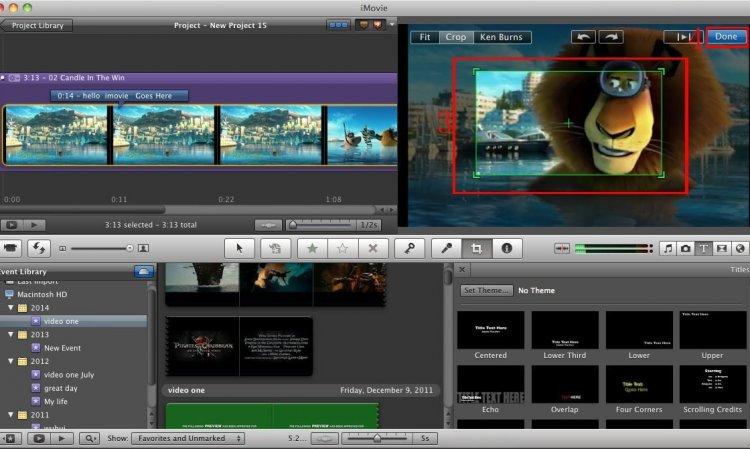Select the crop and rotate tool
The width and height of the screenshot is (750, 449).
point(476,248)
